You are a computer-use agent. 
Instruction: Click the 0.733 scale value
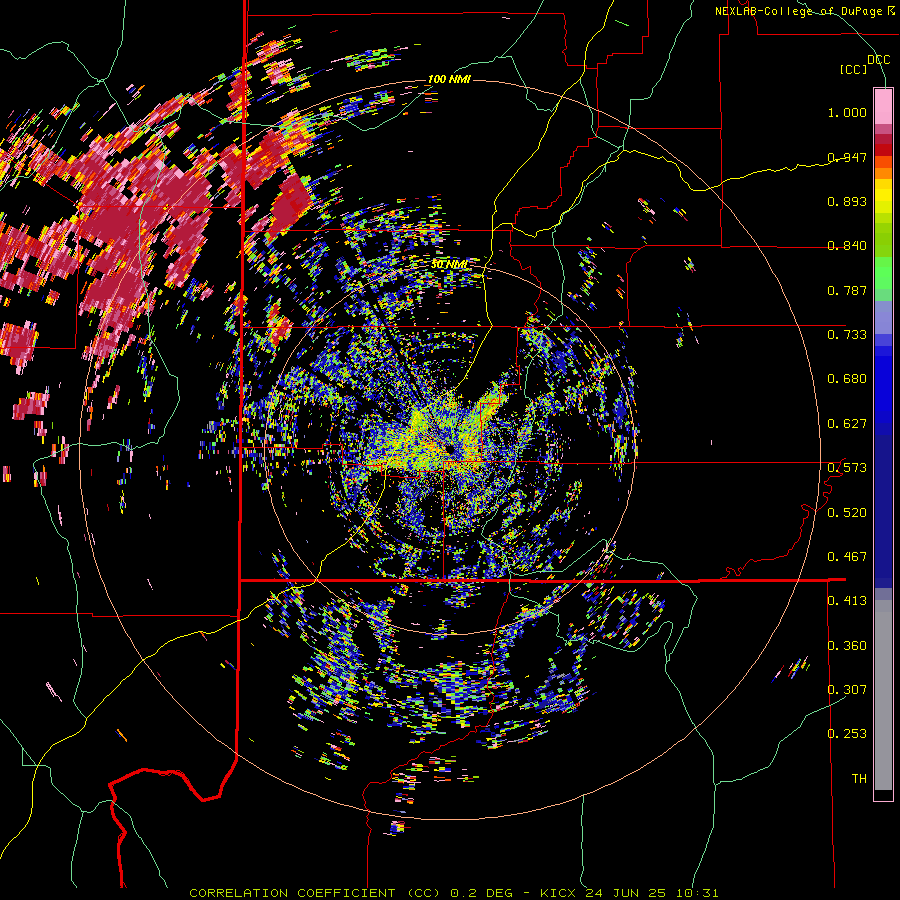coord(847,335)
